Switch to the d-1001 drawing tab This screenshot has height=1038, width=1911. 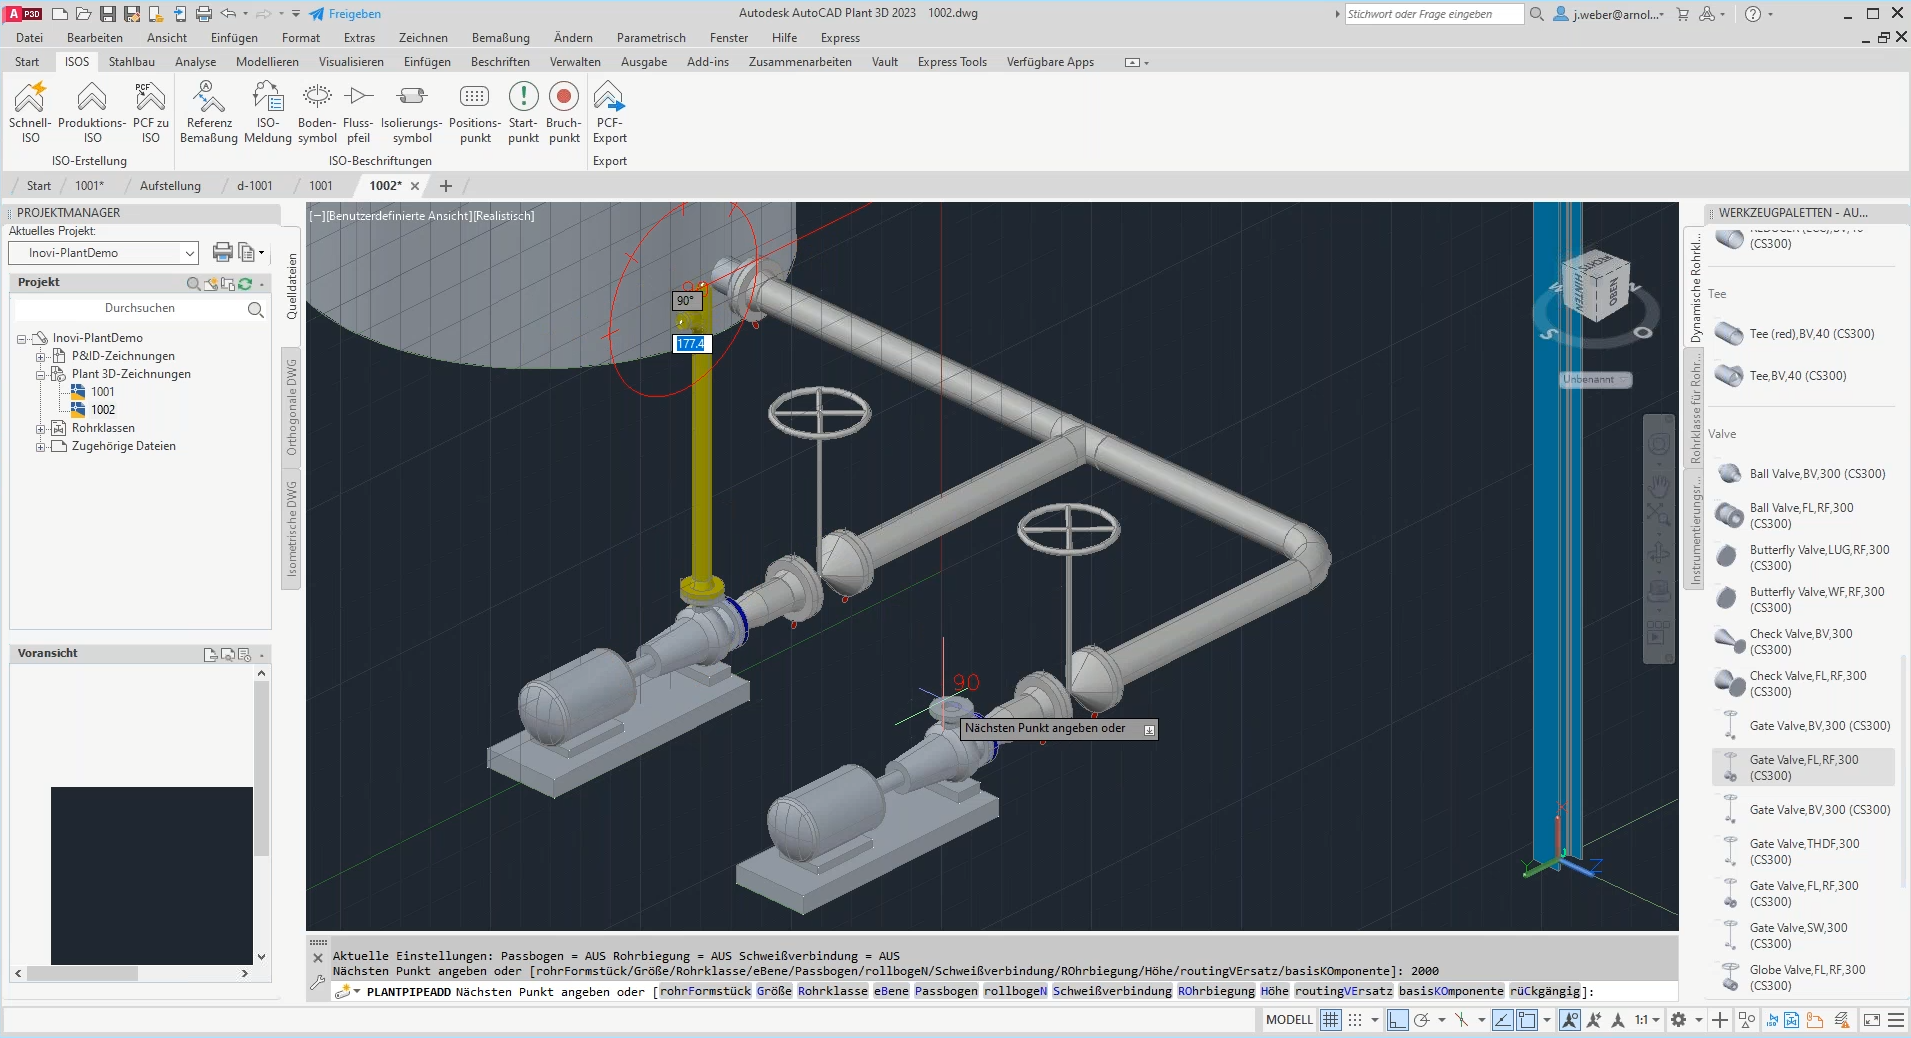click(x=254, y=186)
